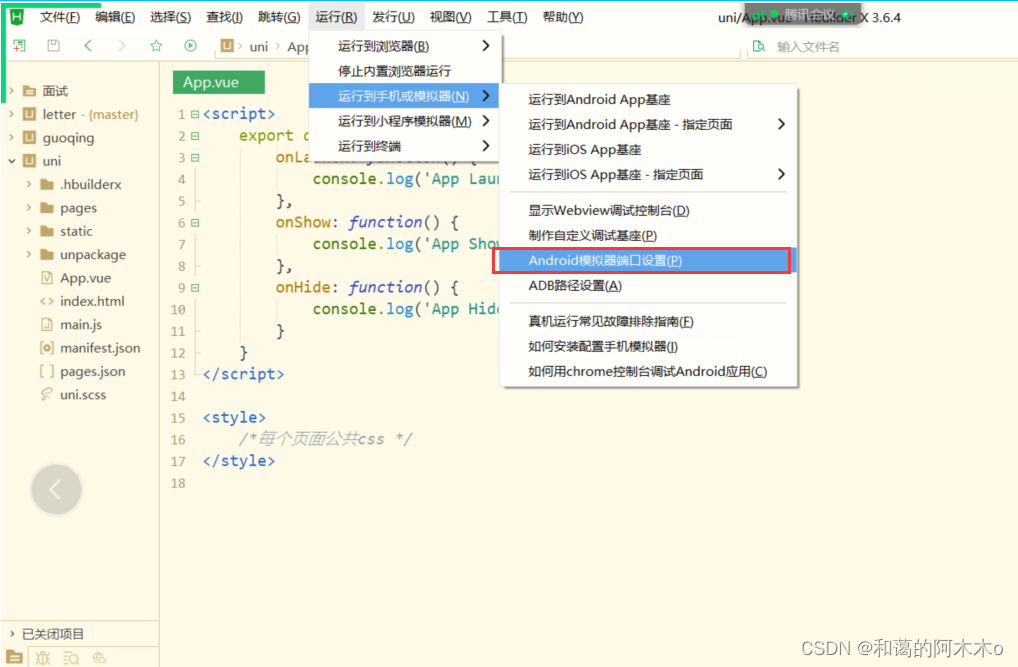Open the 视图(V) menu

[451, 17]
